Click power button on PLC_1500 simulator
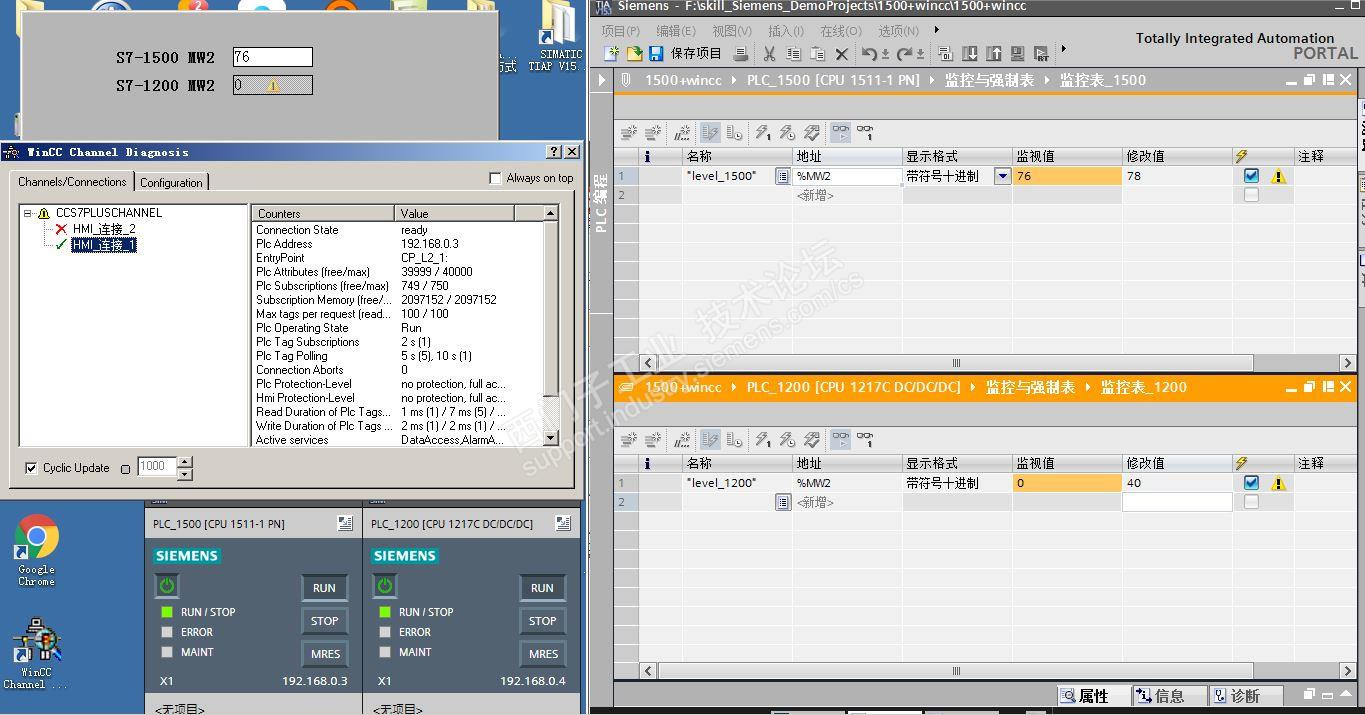The image size is (1365, 715). [x=167, y=586]
